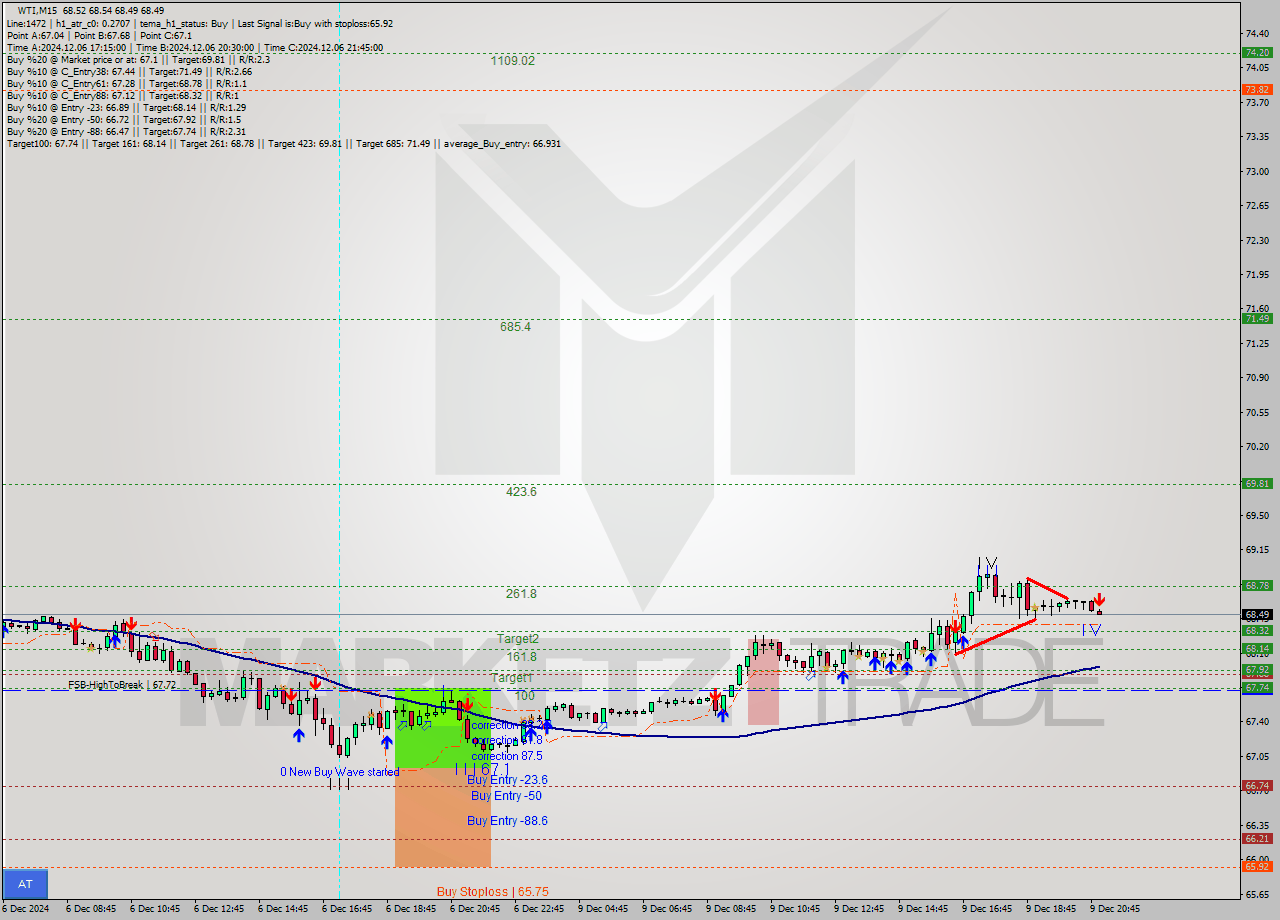This screenshot has height=920, width=1280.
Task: Select the Buy Entry -88.6 label
Action: click(x=508, y=821)
